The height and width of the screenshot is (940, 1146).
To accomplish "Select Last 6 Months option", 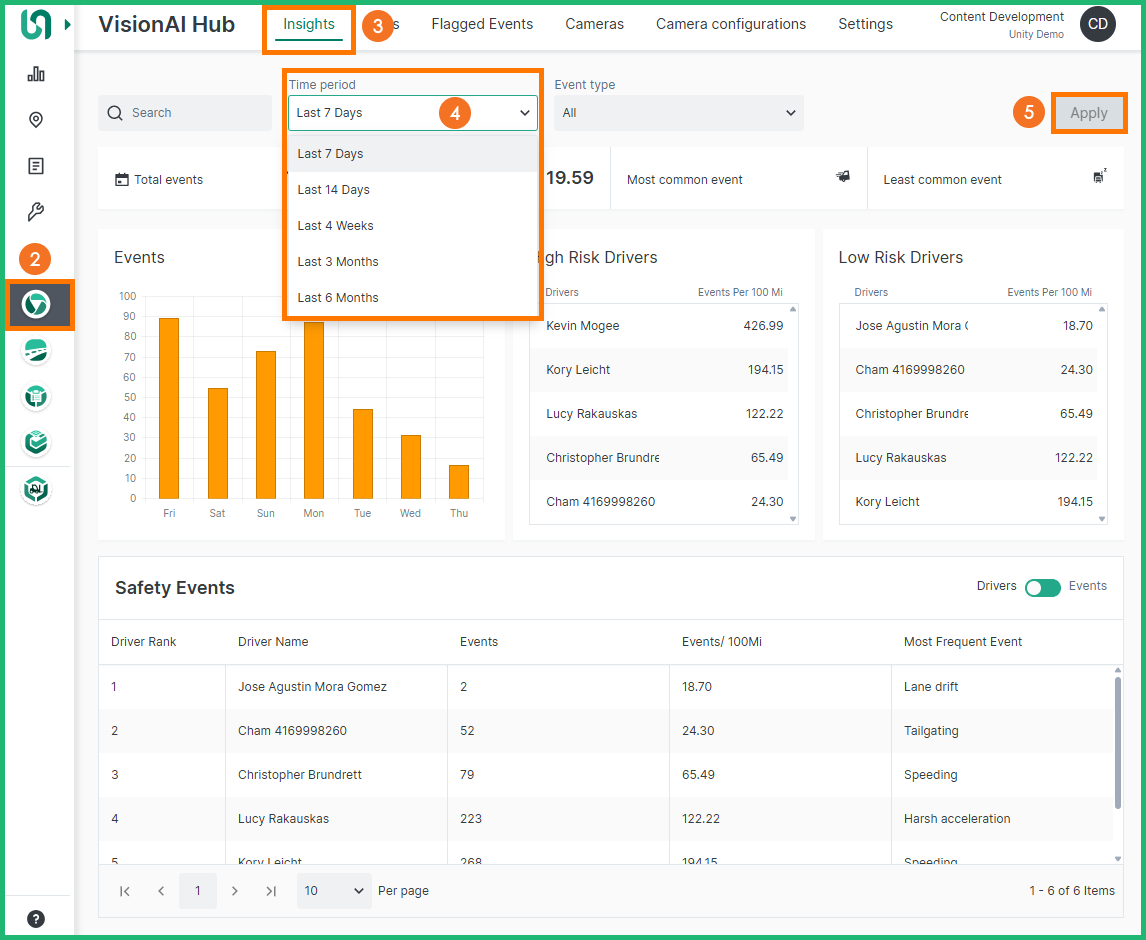I will click(x=338, y=298).
